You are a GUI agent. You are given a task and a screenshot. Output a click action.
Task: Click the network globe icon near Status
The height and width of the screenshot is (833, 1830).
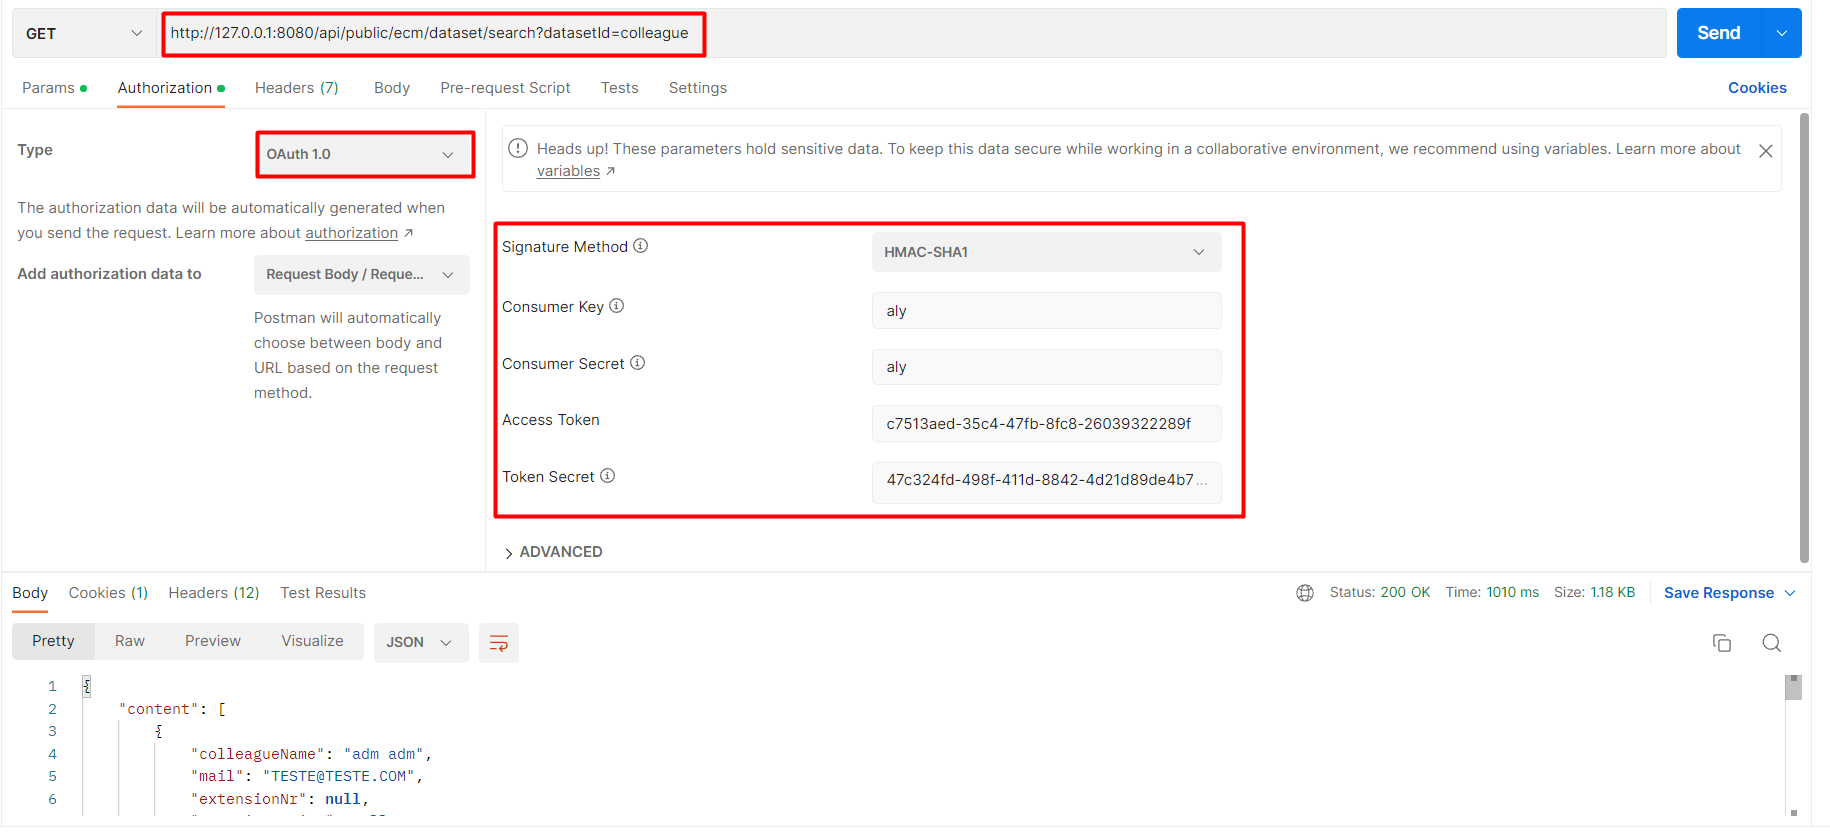[x=1305, y=593]
